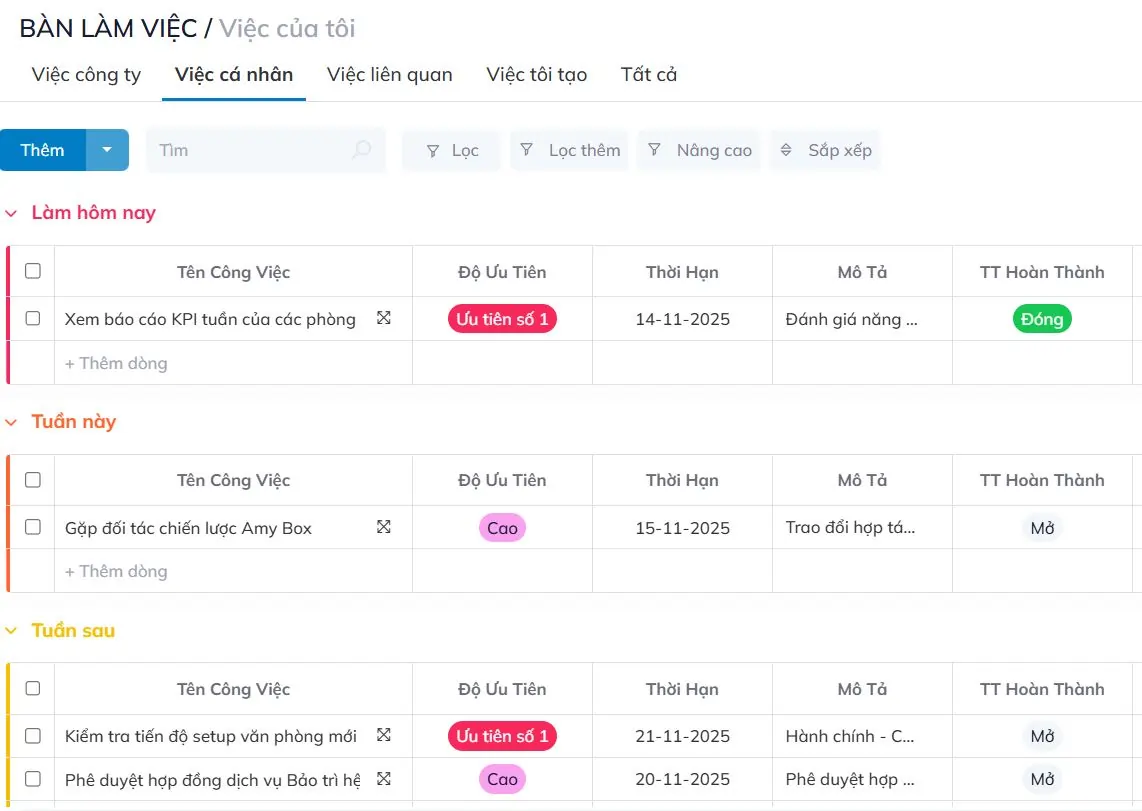Open the Việc công ty tab

[x=85, y=74]
